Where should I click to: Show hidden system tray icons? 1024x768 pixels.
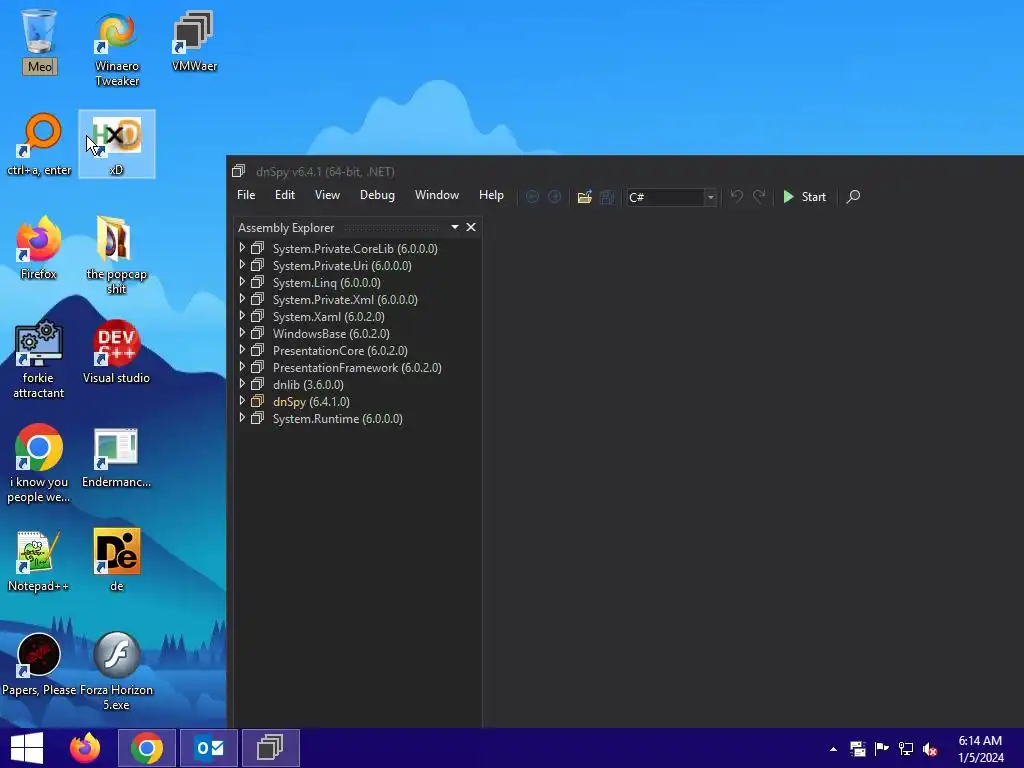tap(833, 749)
